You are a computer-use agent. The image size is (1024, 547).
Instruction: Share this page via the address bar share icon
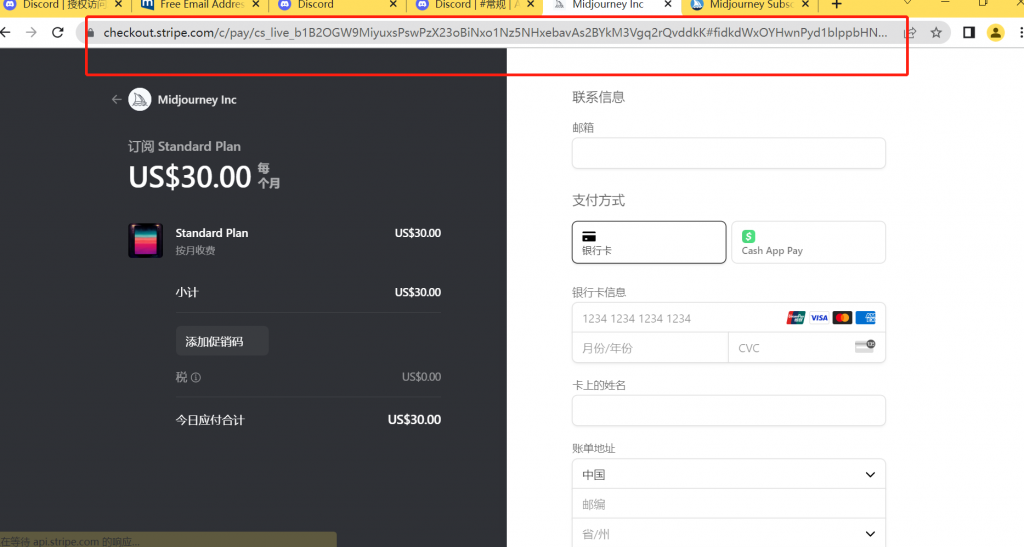tap(910, 32)
